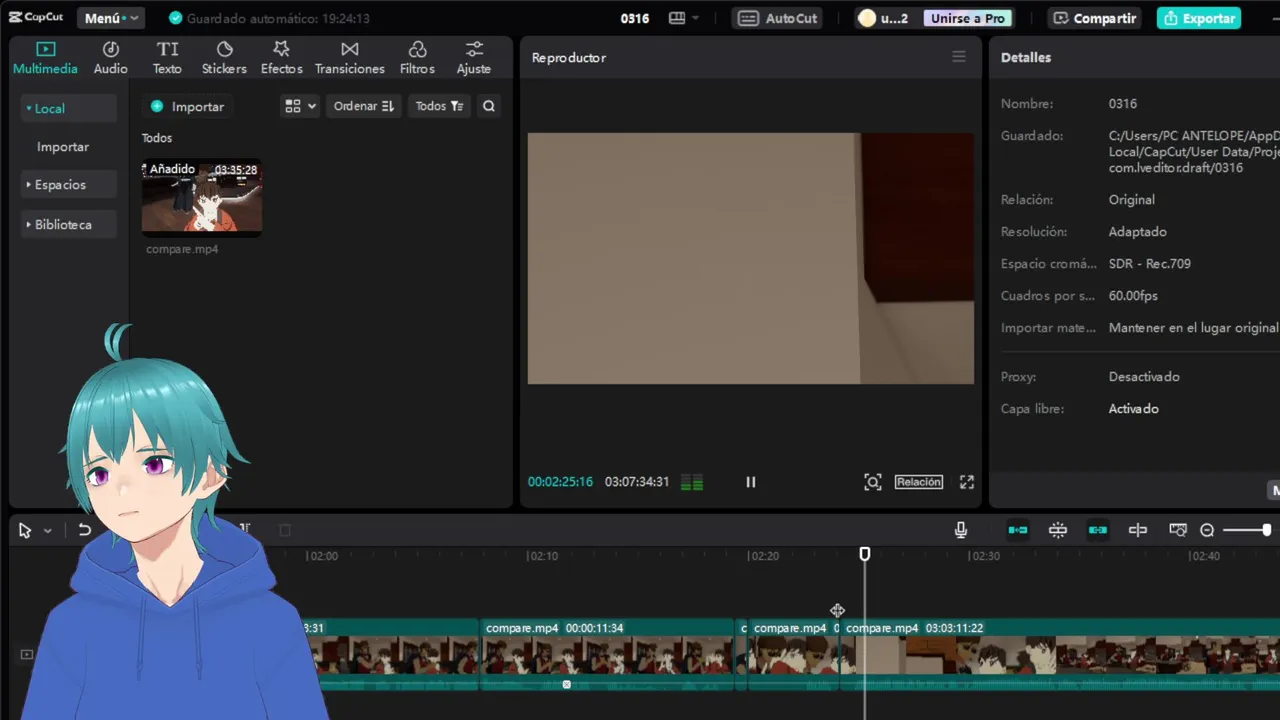The height and width of the screenshot is (720, 1280).
Task: Open the Menú dropdown
Action: 110,18
